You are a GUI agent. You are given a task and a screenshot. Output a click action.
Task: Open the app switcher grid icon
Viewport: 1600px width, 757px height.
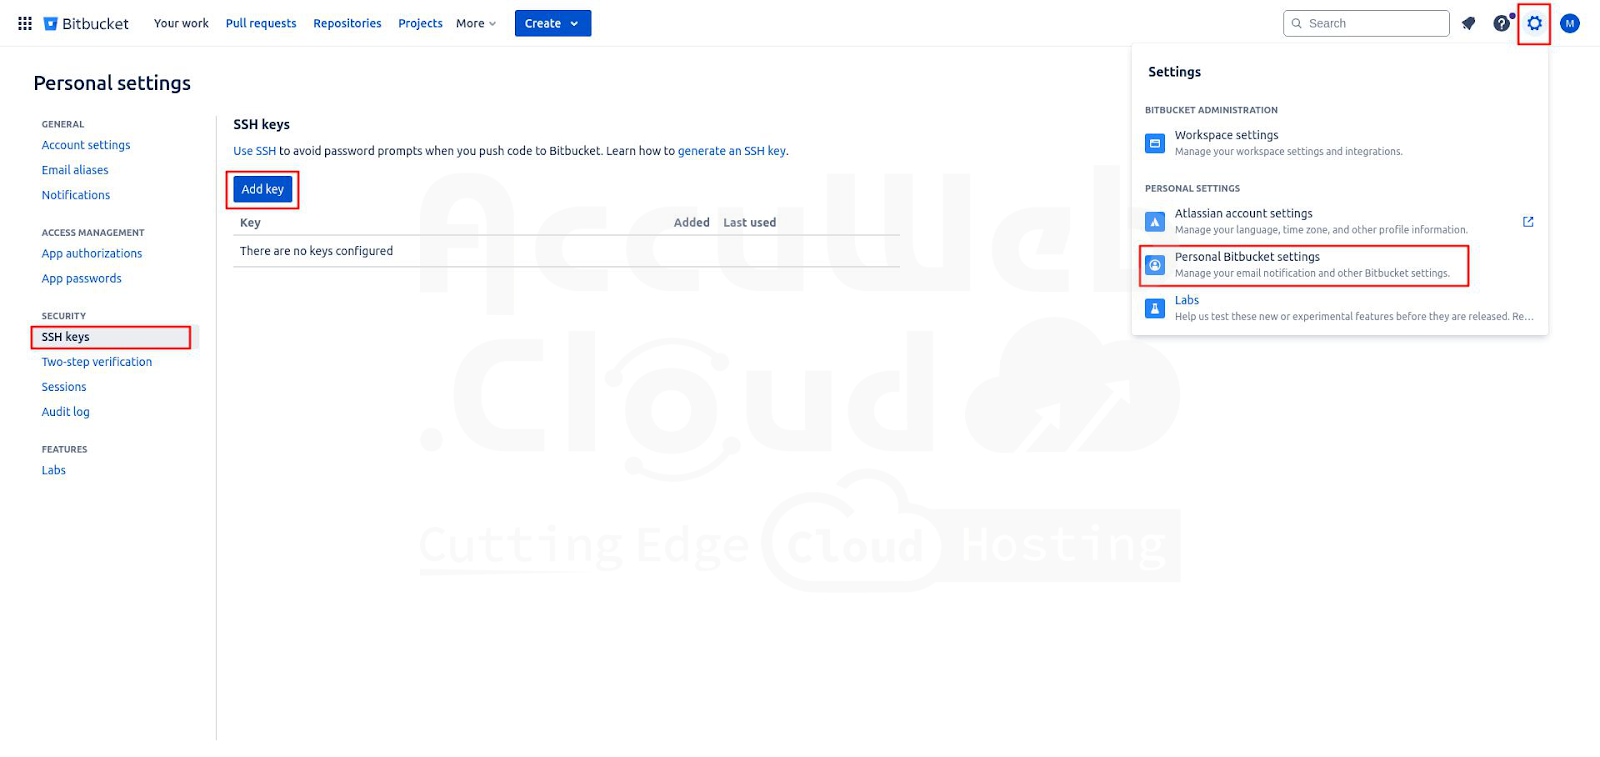(x=25, y=23)
